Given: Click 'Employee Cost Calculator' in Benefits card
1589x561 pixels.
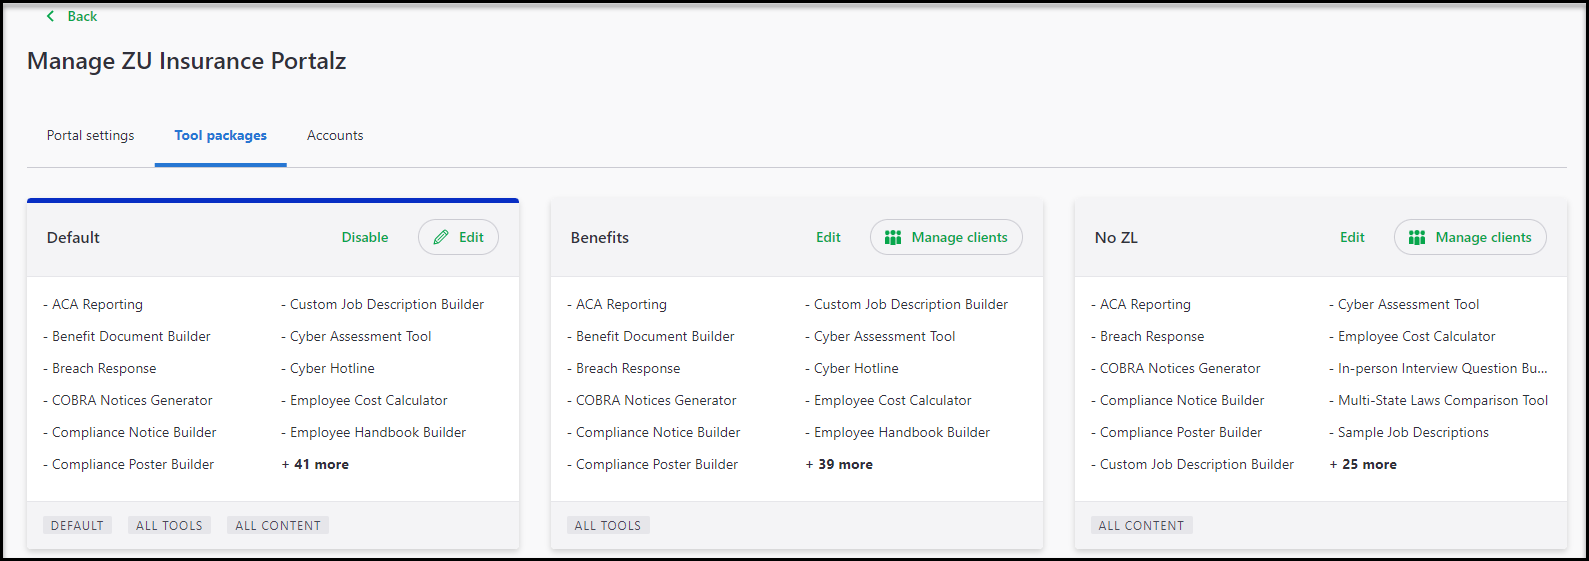Looking at the screenshot, I should click(893, 400).
